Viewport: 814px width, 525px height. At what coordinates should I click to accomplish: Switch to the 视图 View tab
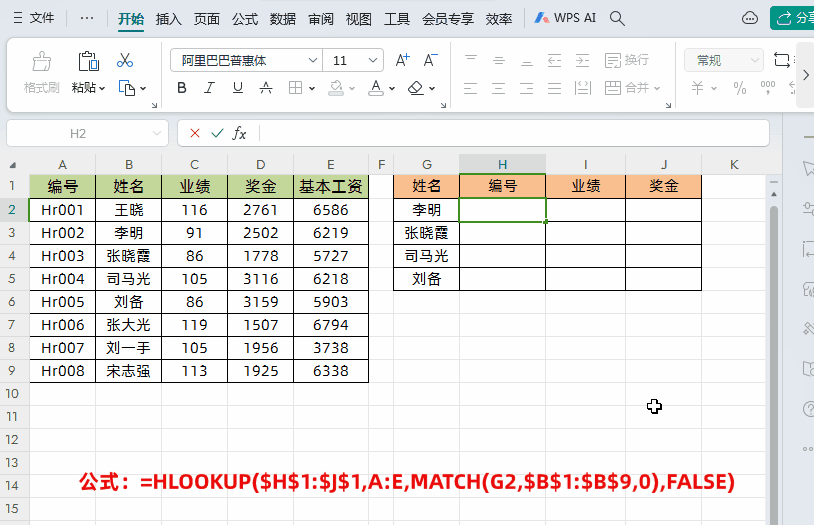[359, 19]
